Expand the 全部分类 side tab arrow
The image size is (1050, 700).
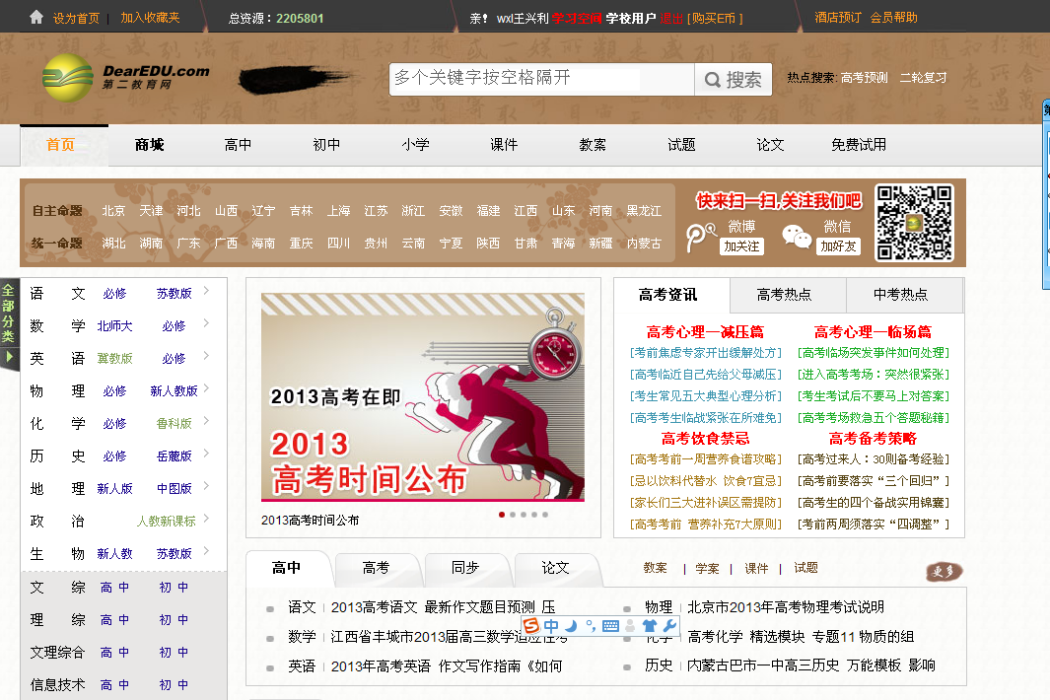point(9,358)
